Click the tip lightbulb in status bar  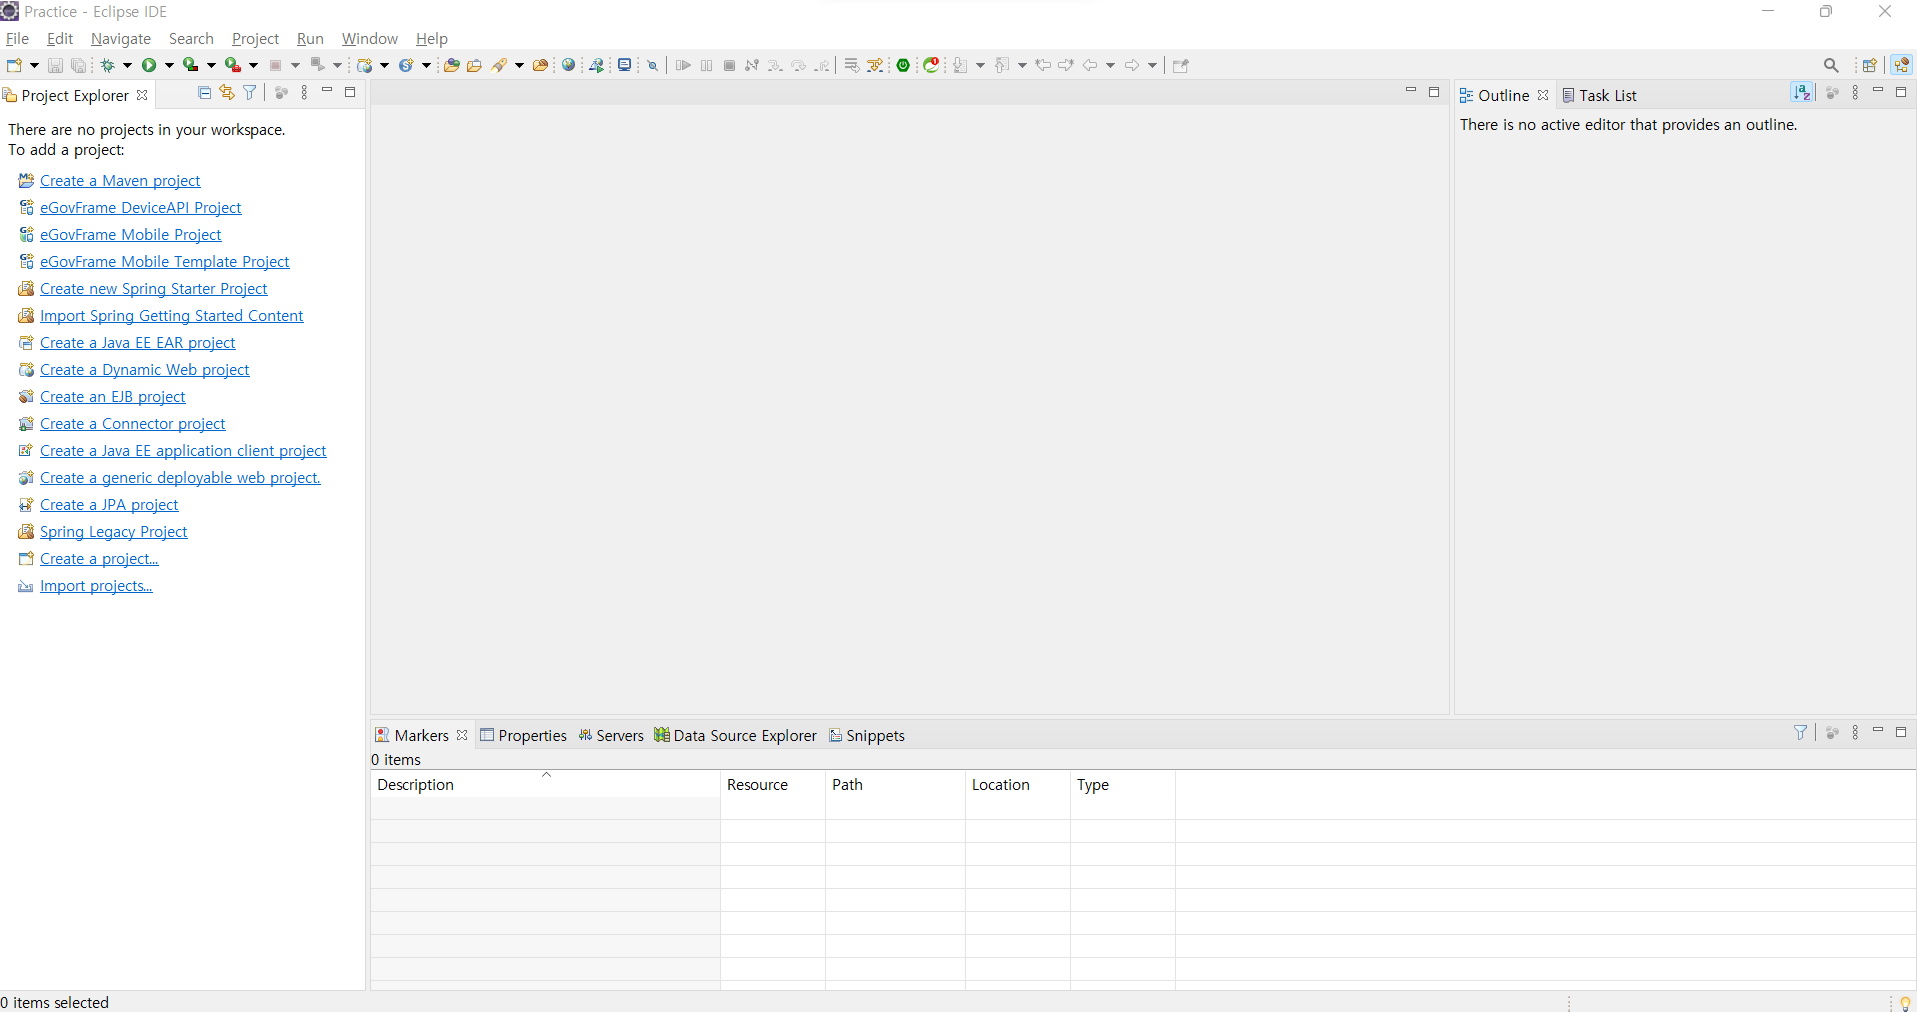tap(1905, 1002)
